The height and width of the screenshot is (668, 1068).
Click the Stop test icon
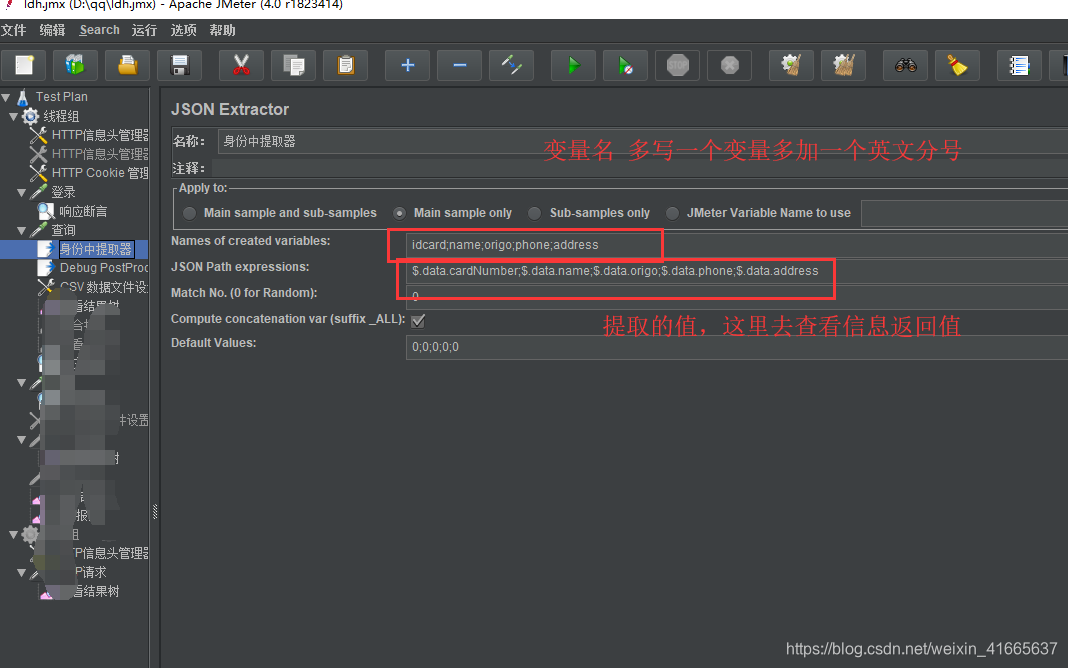(678, 65)
